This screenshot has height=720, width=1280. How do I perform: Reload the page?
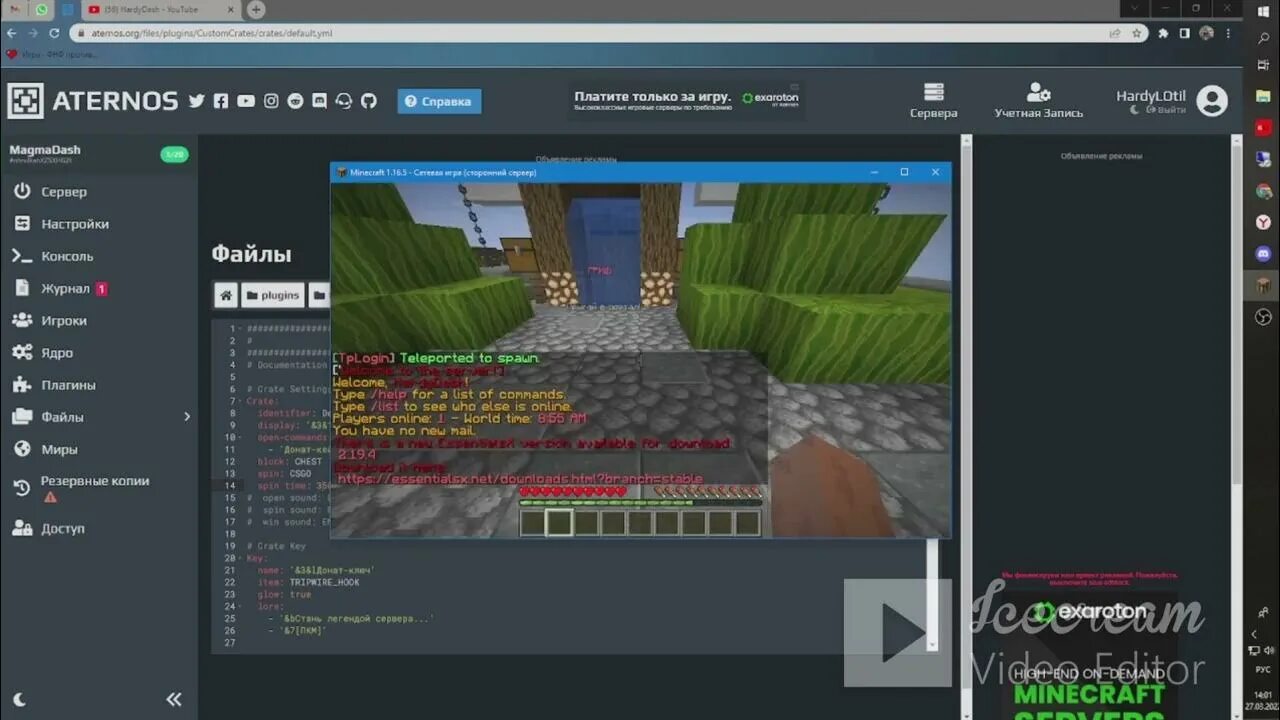coord(54,33)
